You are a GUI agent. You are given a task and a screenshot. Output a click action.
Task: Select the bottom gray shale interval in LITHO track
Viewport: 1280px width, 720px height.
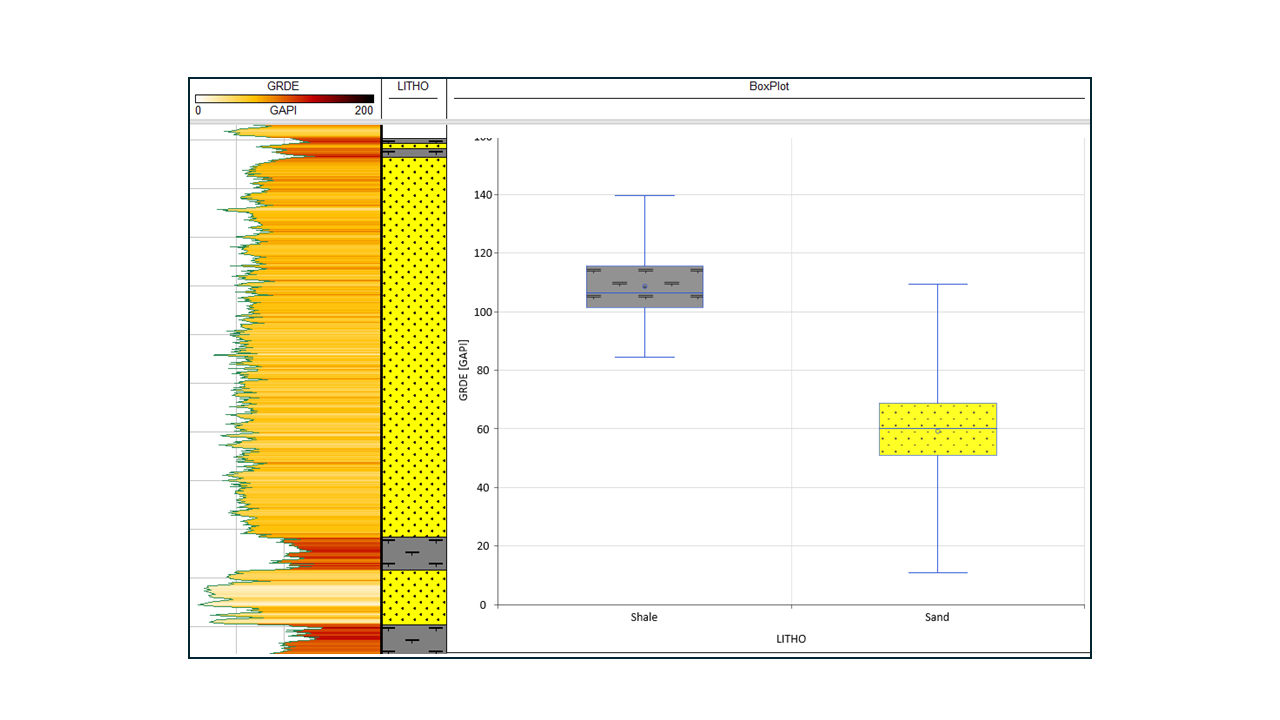[x=414, y=639]
